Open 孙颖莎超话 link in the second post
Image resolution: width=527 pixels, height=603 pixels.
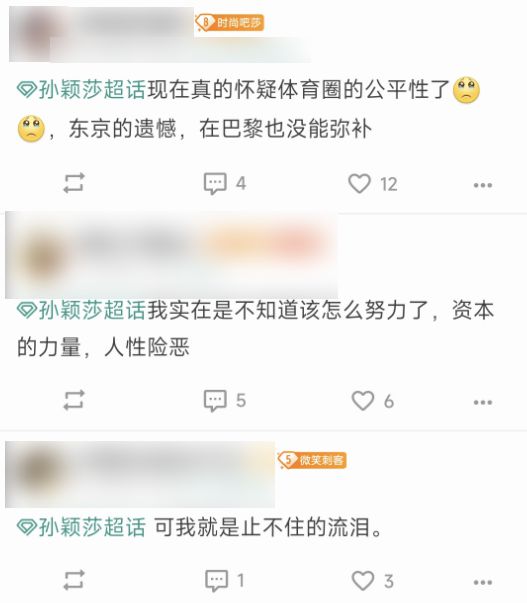[x=82, y=310]
